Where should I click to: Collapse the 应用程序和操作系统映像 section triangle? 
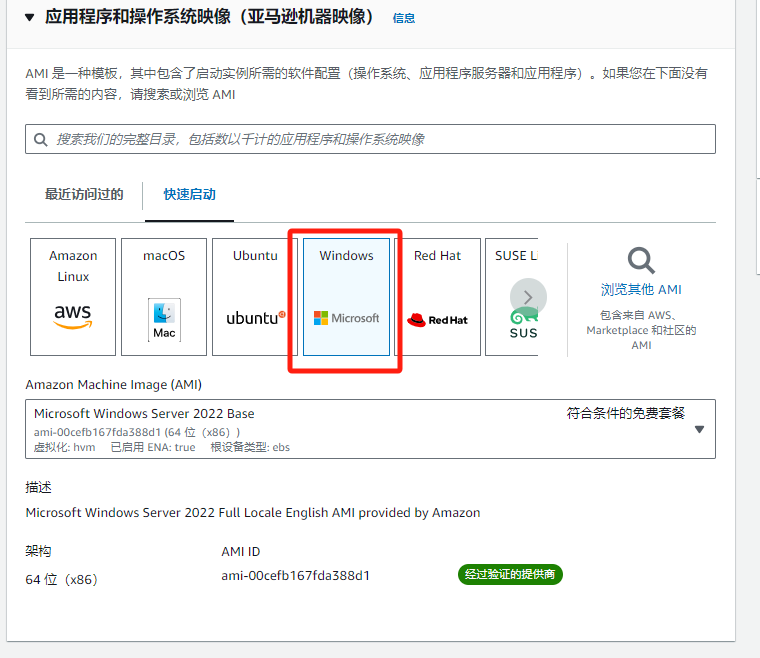click(x=28, y=17)
